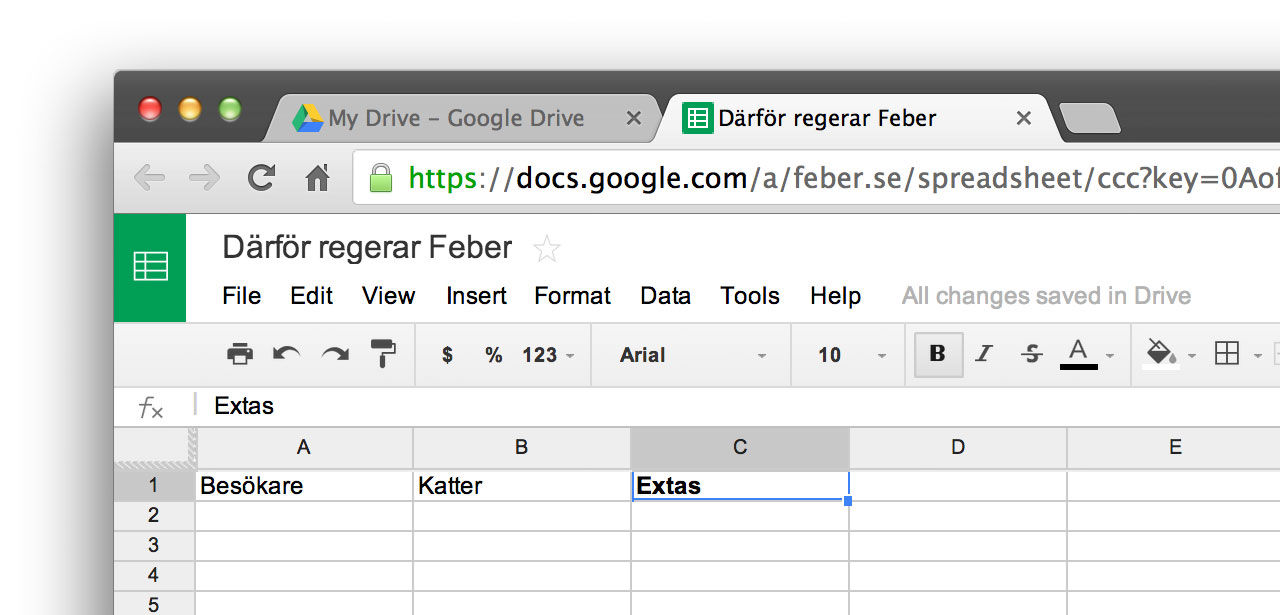Select row 1 header

[154, 485]
